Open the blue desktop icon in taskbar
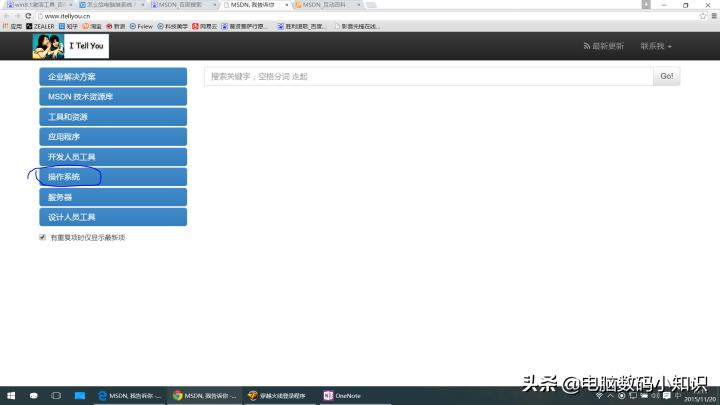720x405 pixels. pyautogui.click(x=79, y=395)
